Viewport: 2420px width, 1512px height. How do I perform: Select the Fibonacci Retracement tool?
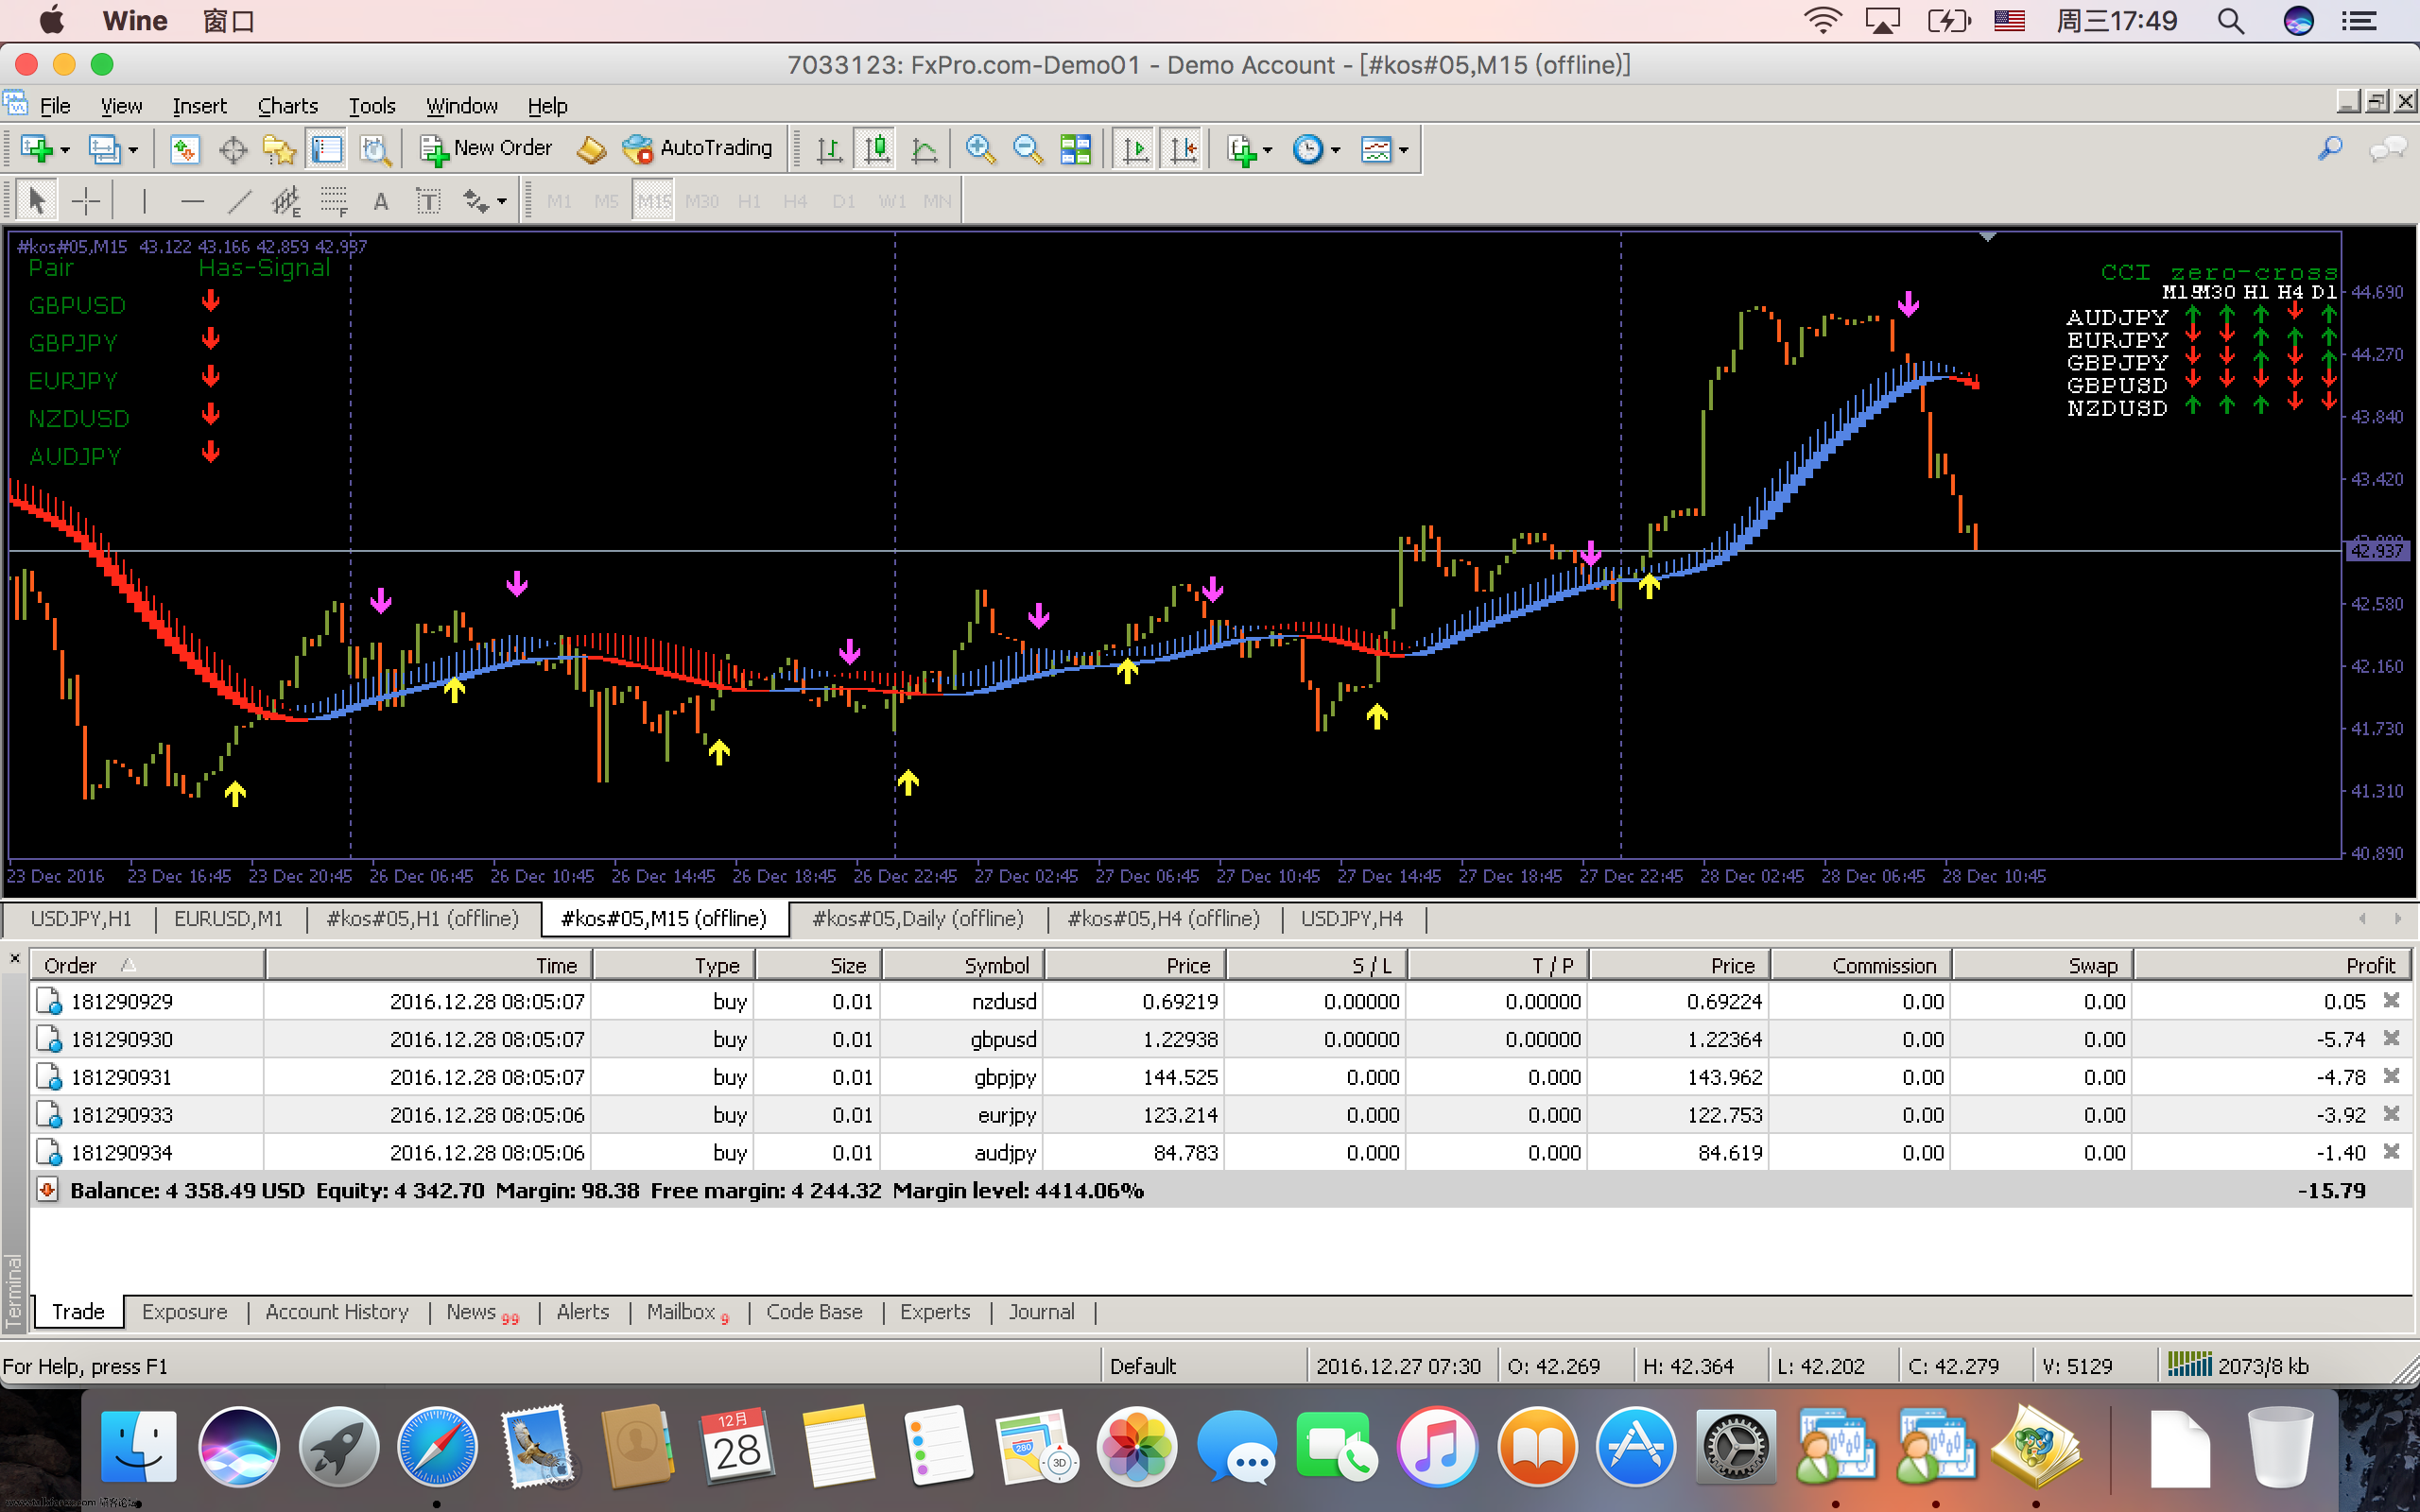[334, 201]
